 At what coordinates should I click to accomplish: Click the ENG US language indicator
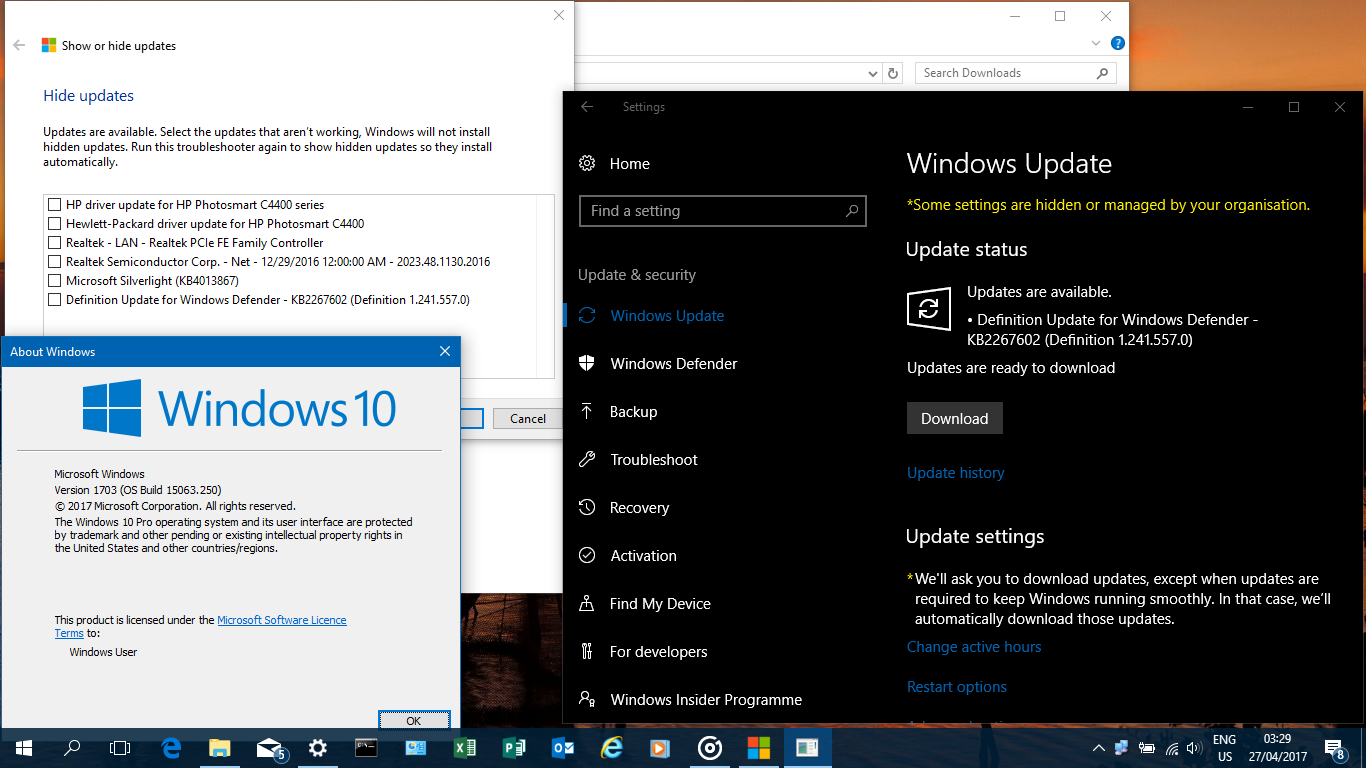pyautogui.click(x=1224, y=748)
